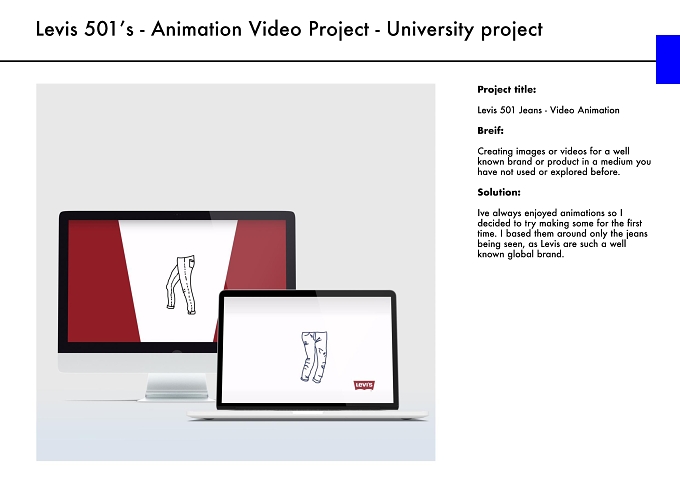The width and height of the screenshot is (680, 481).
Task: Click the "Solution:" heading
Action: pos(499,192)
